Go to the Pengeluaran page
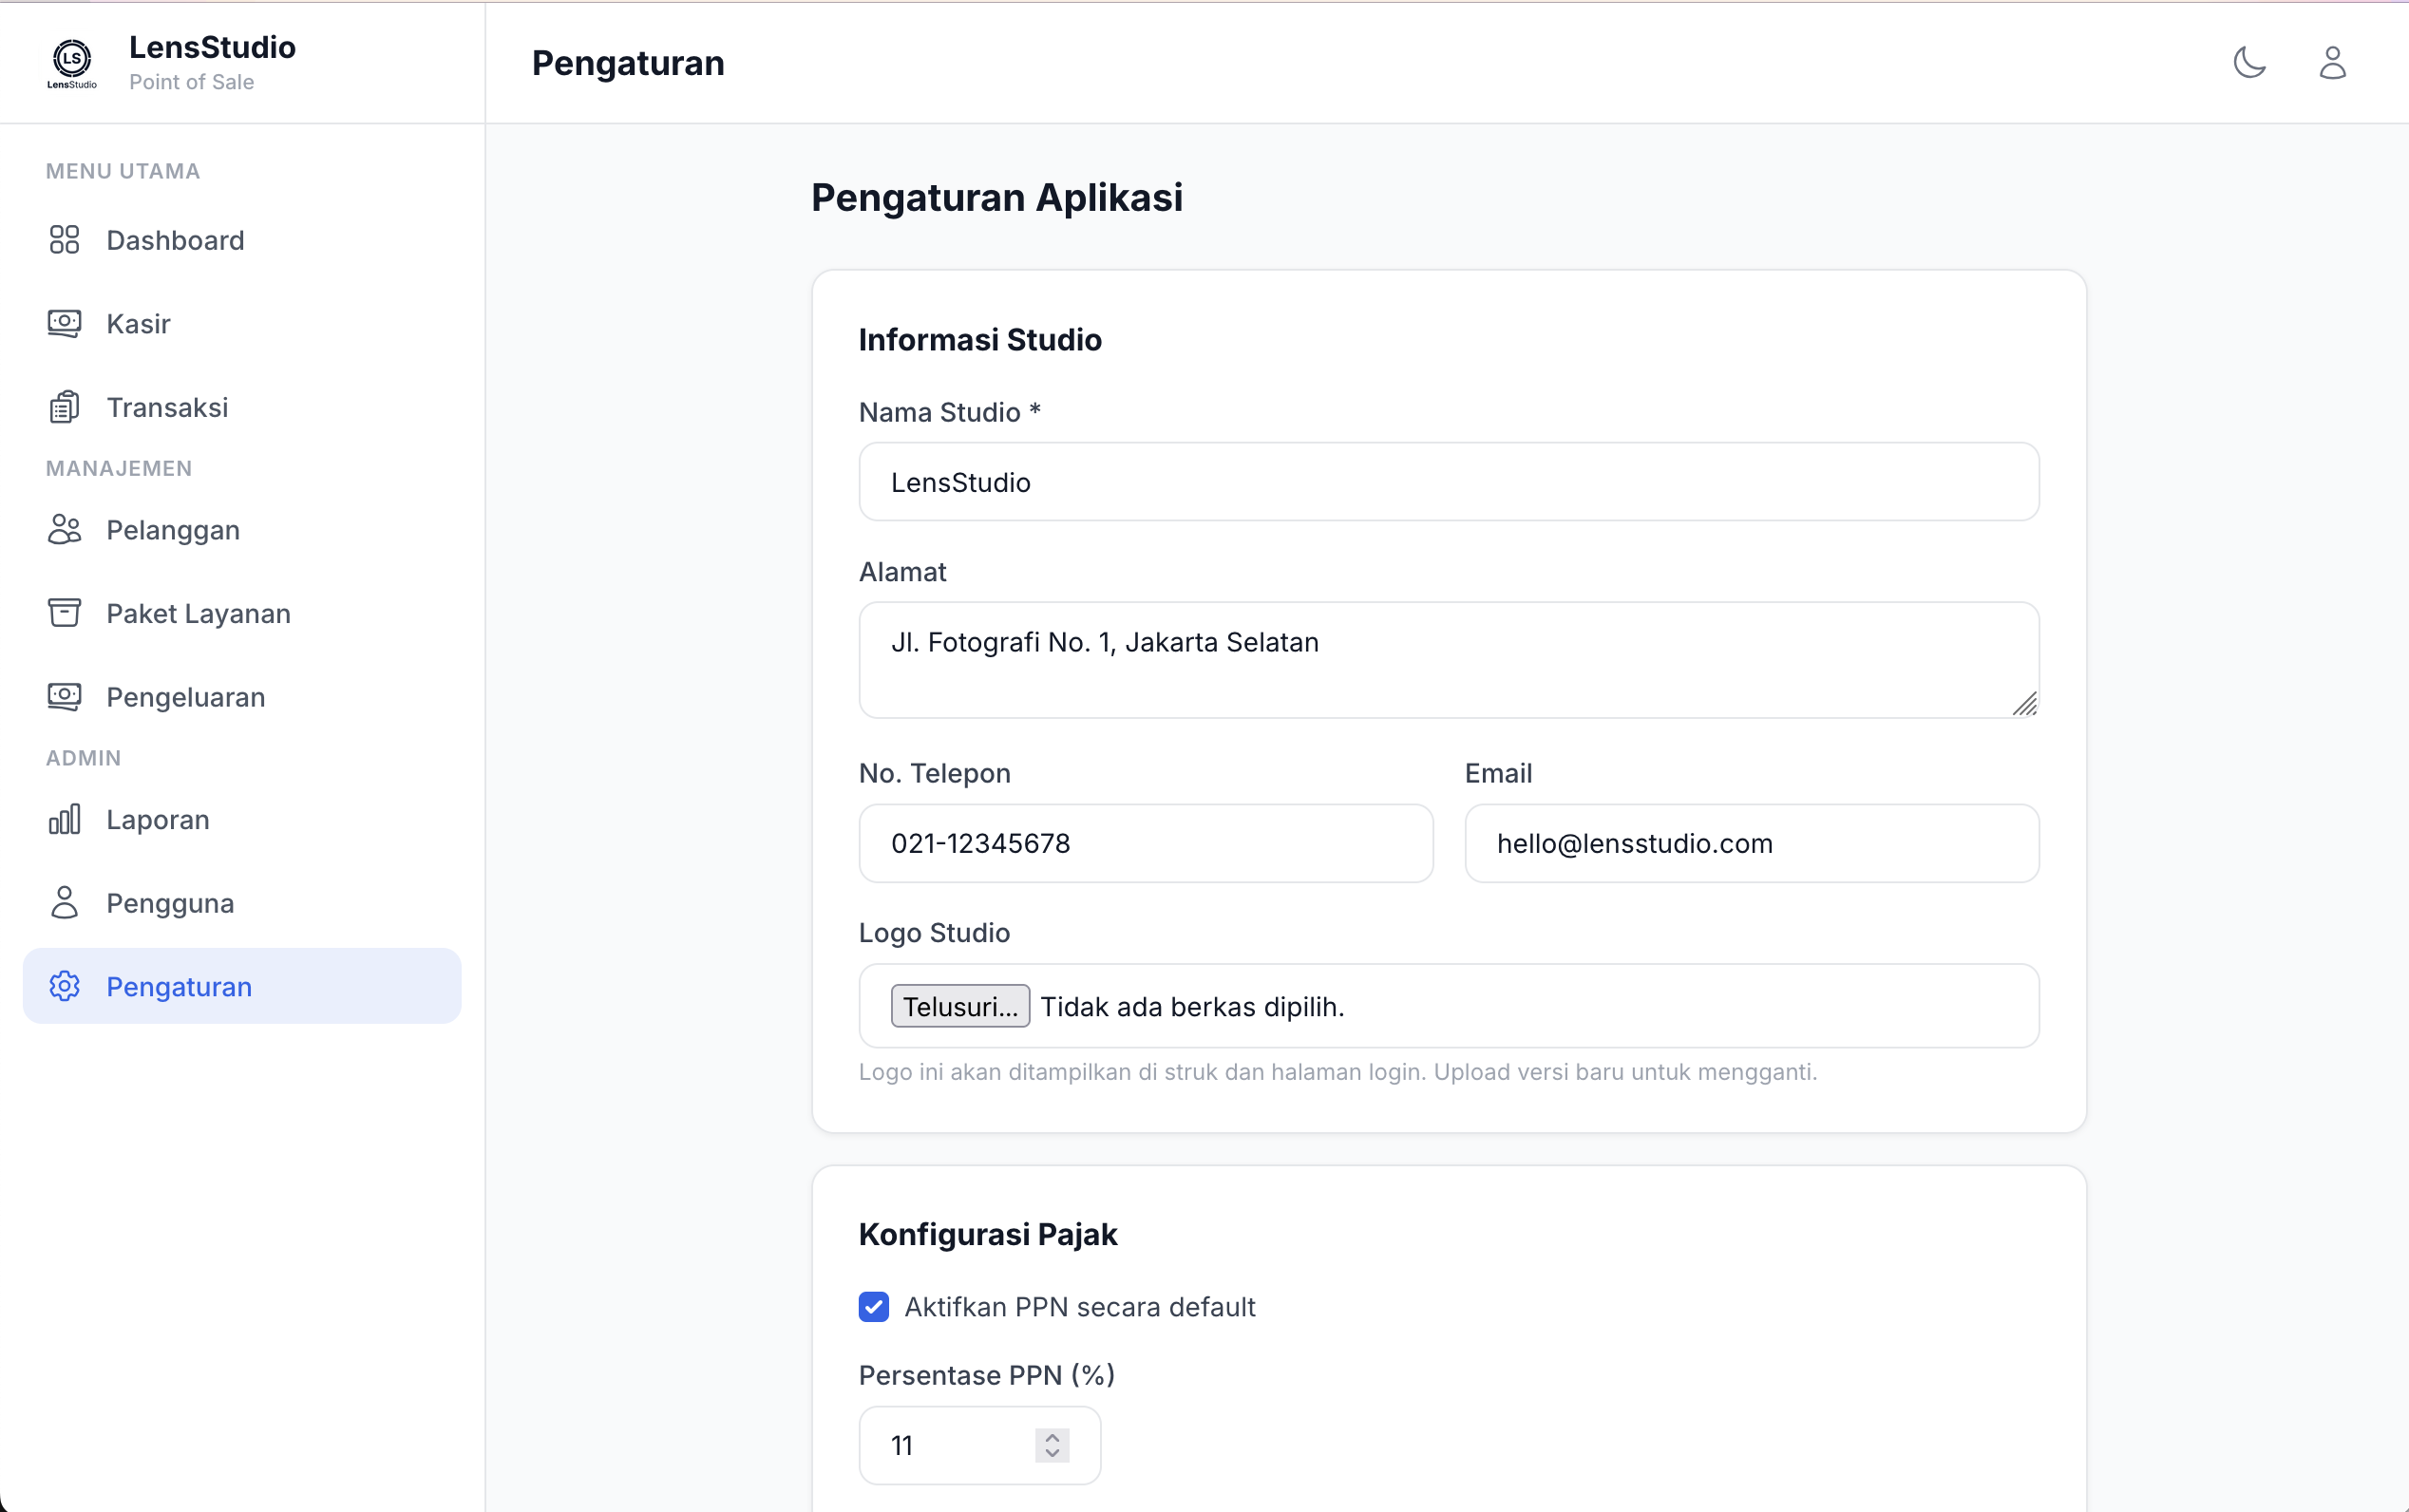 coord(185,697)
